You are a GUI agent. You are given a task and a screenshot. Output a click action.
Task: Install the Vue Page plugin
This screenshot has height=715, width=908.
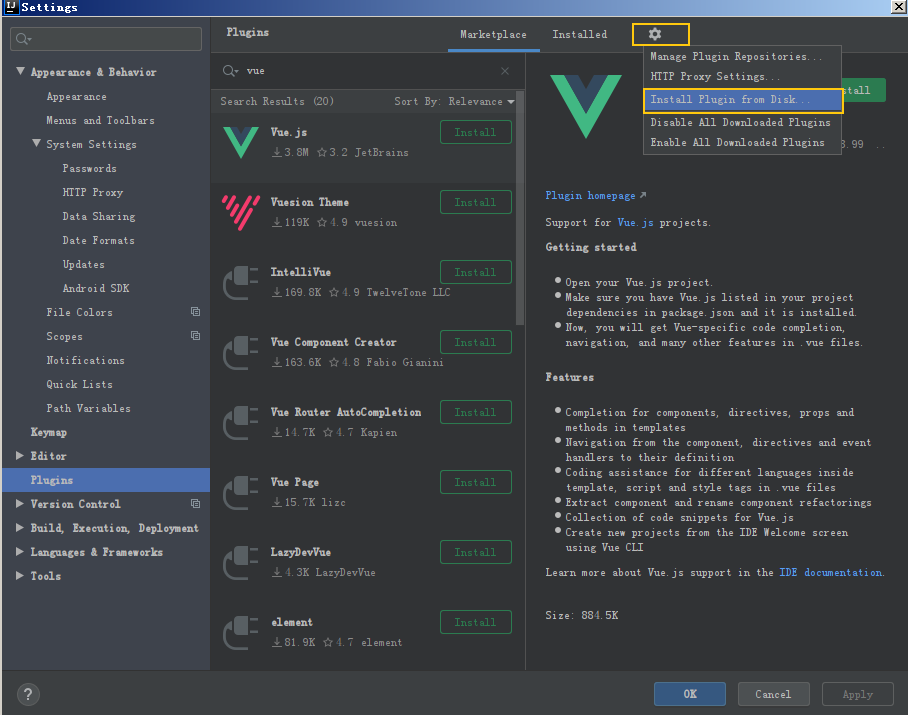[x=475, y=482]
